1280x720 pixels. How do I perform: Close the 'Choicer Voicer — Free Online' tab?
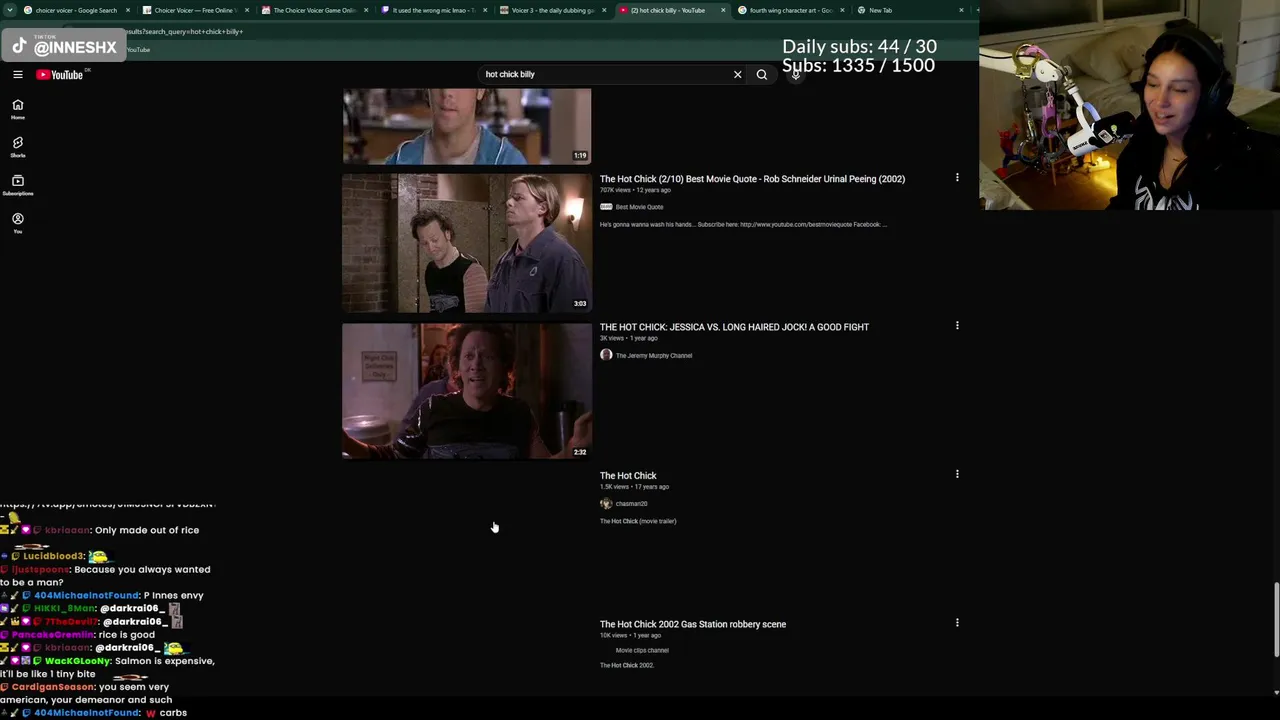coord(247,10)
